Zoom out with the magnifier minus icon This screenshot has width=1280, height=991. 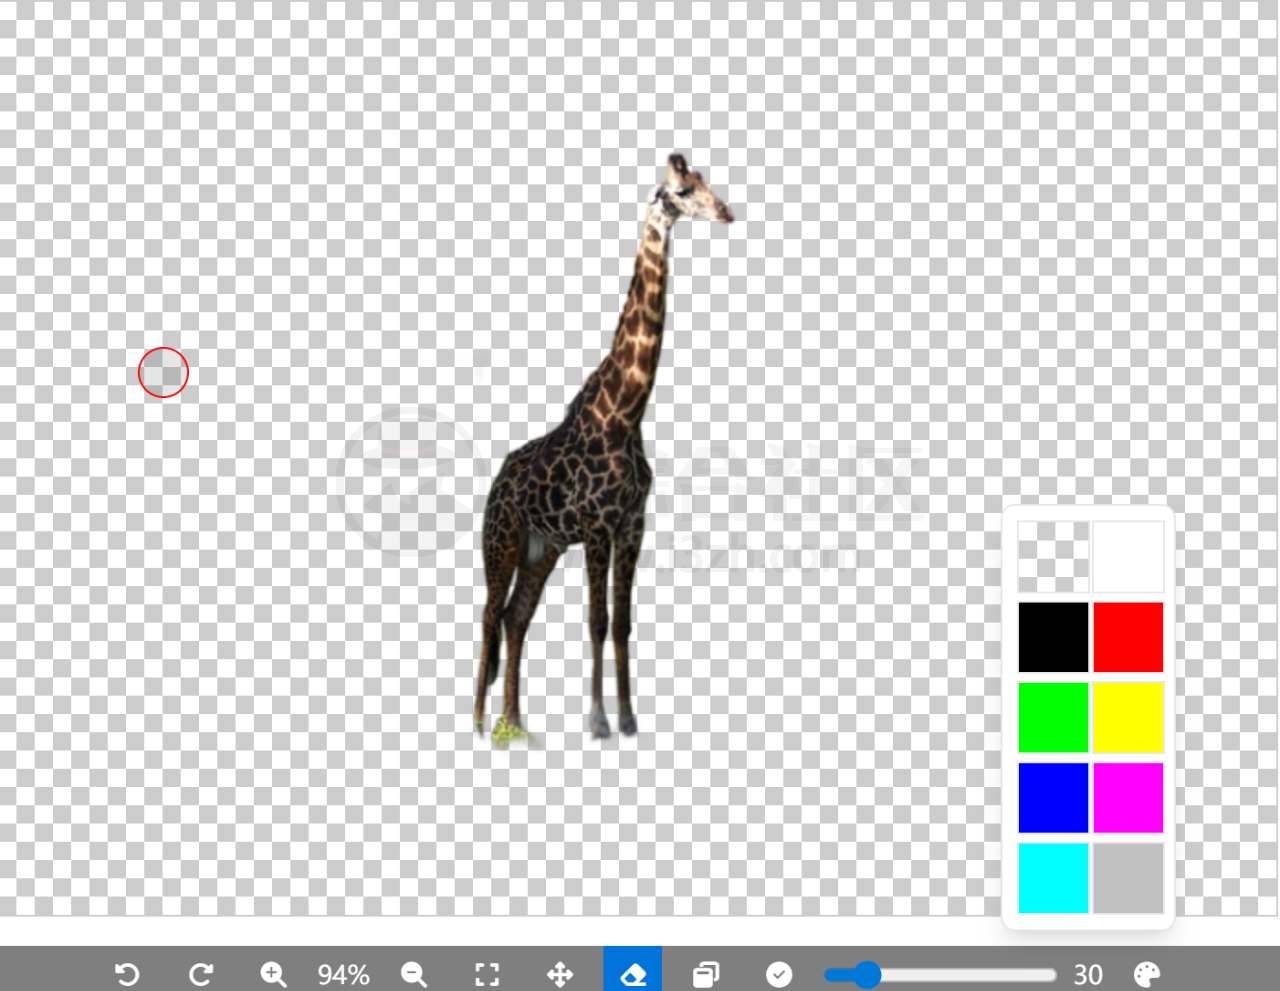click(413, 974)
